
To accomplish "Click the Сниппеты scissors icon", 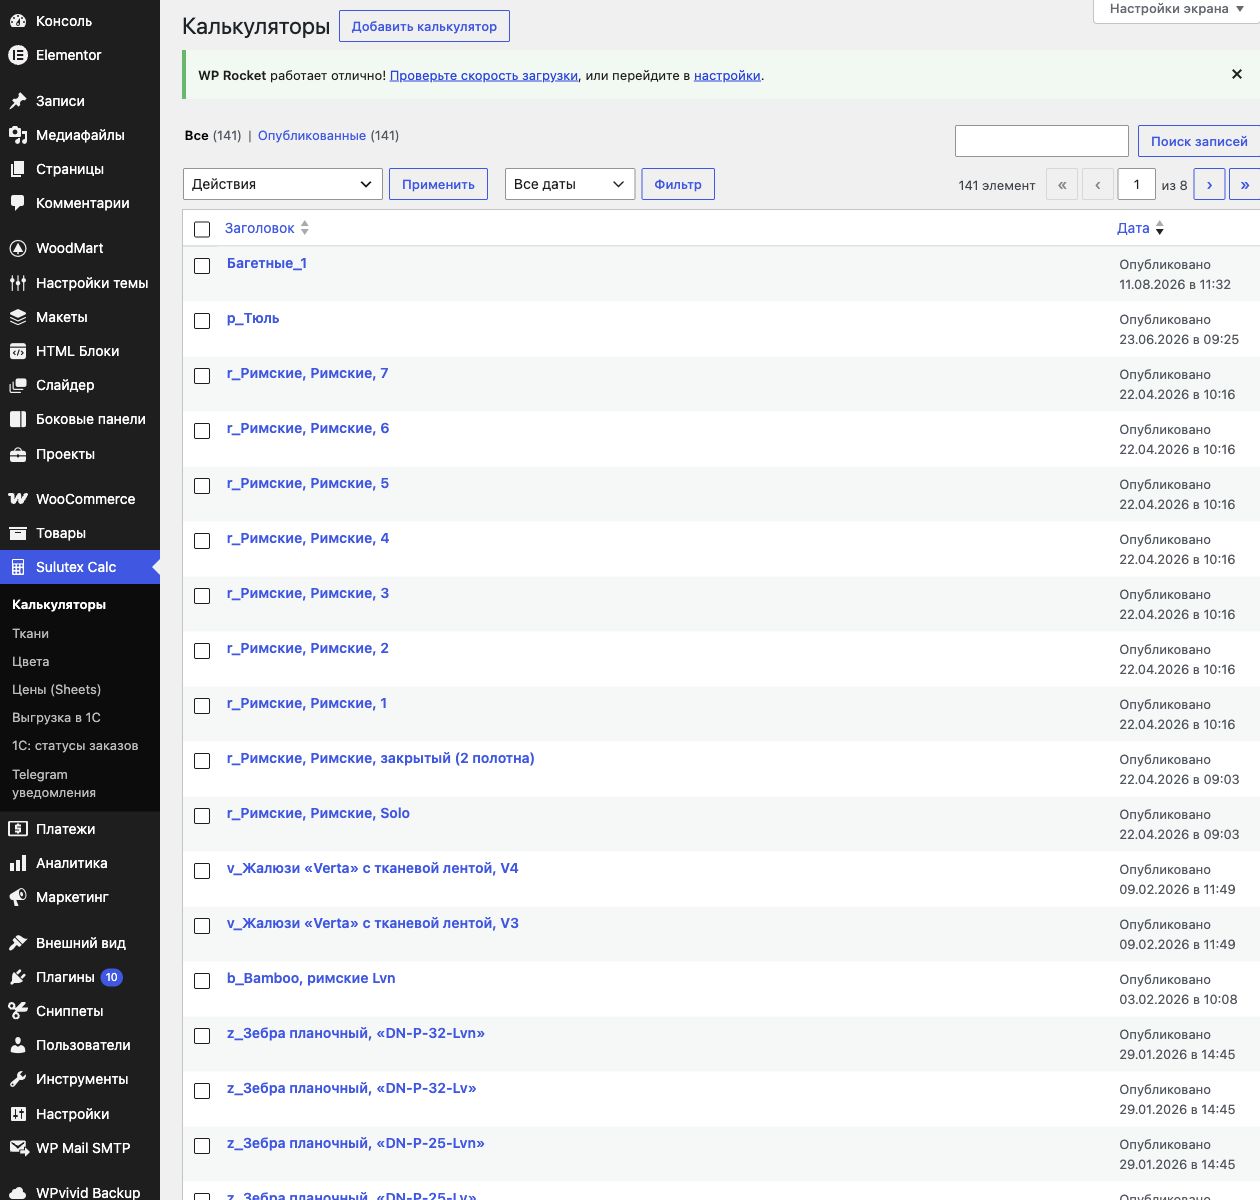I will coord(18,1011).
